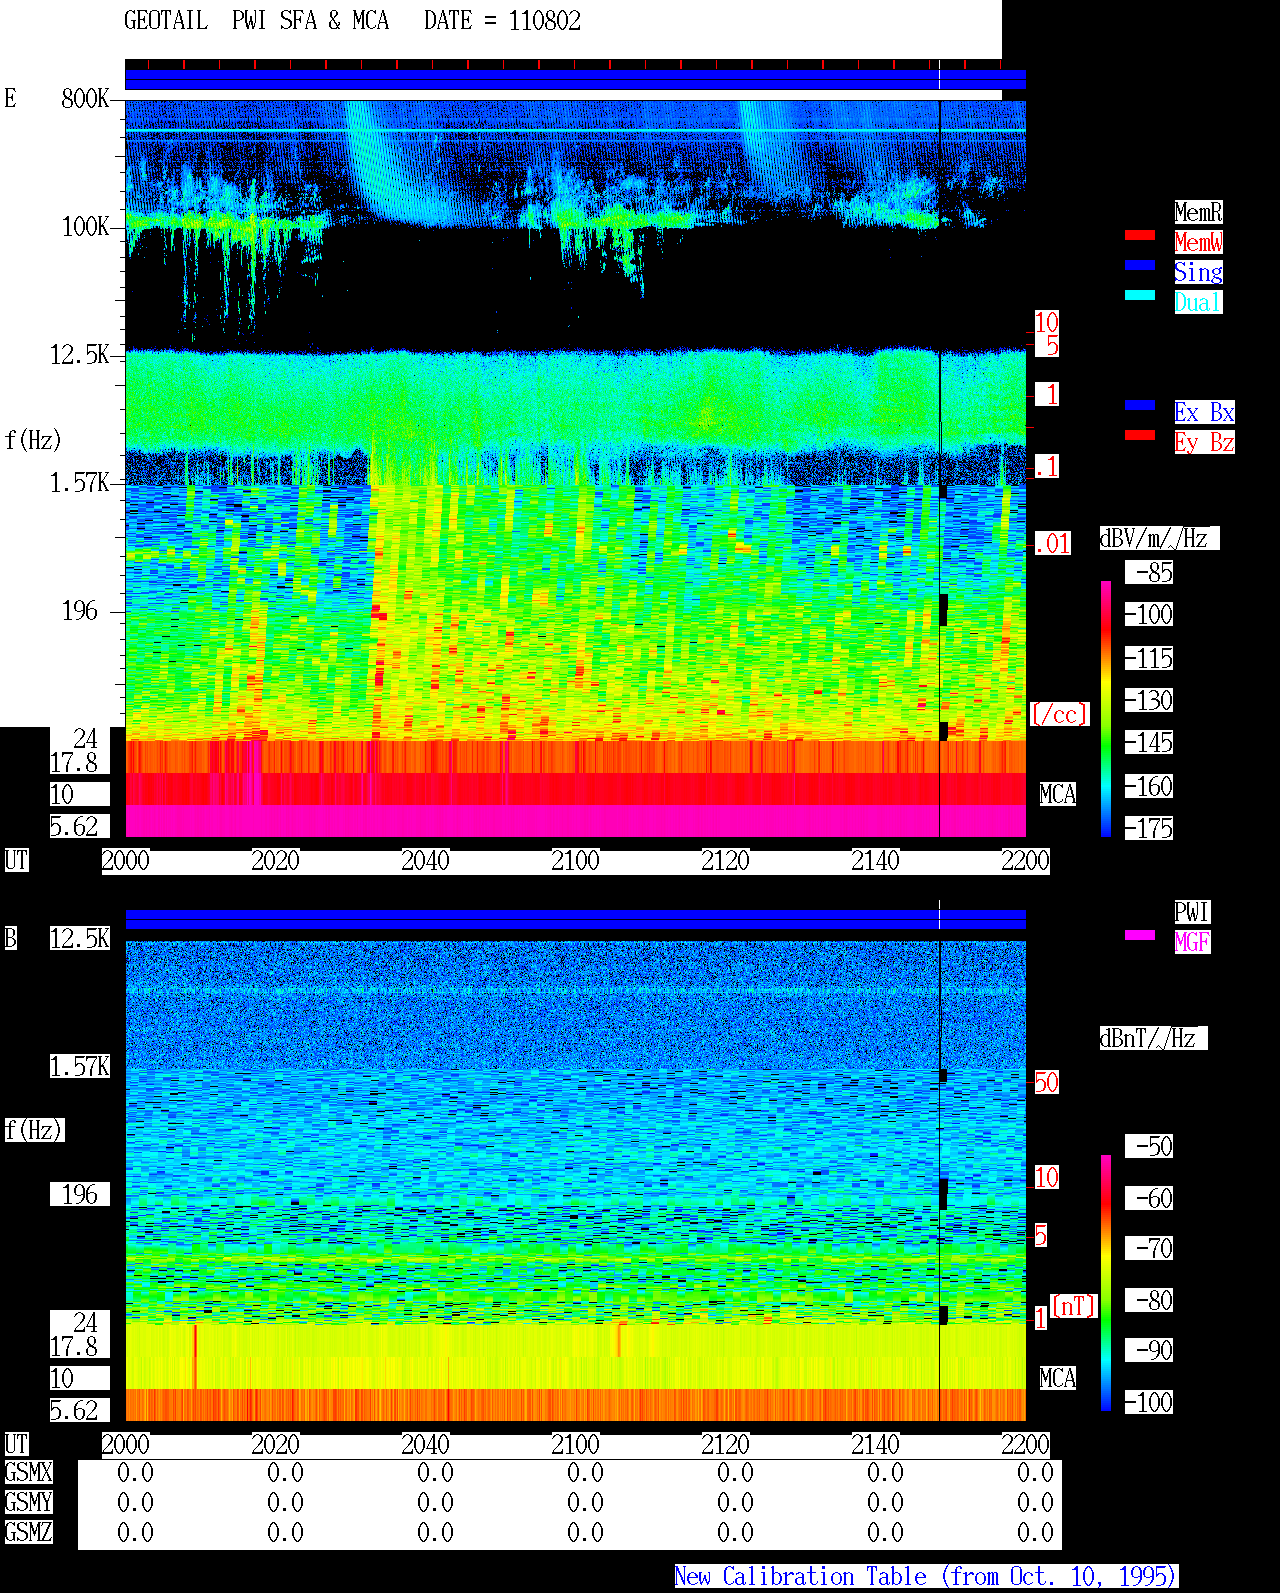Viewport: 1280px width, 1593px height.
Task: Click the GEOTAIL PWI SFA & MCA title
Action: pyautogui.click(x=256, y=21)
